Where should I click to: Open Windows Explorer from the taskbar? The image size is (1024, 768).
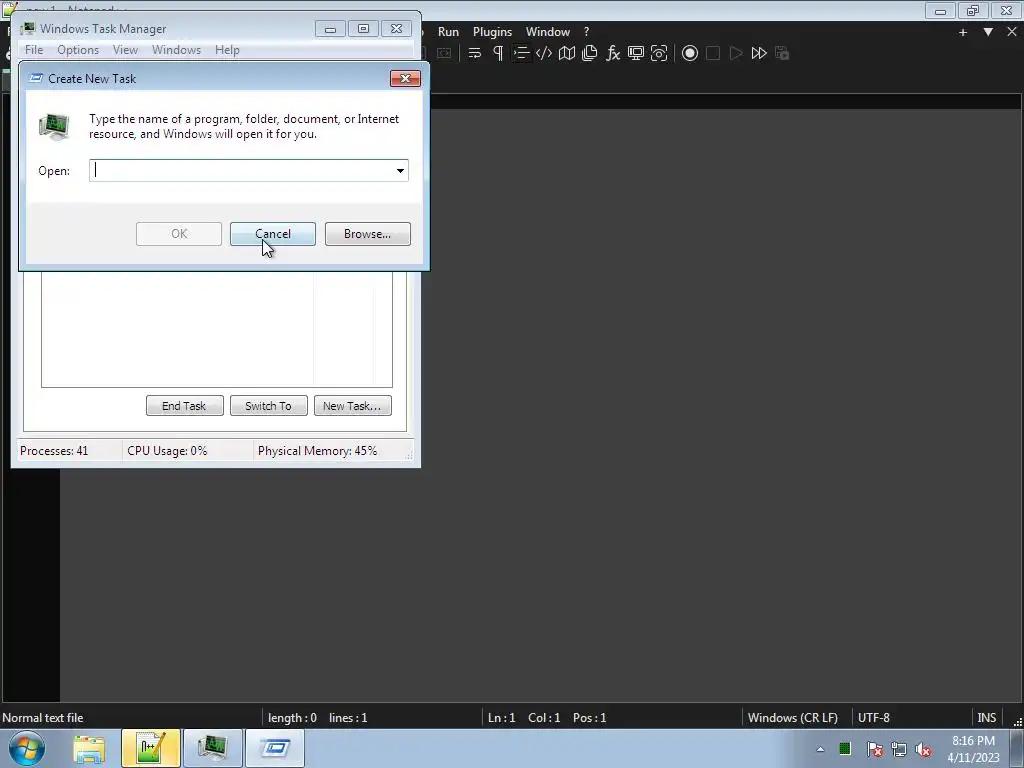(89, 748)
